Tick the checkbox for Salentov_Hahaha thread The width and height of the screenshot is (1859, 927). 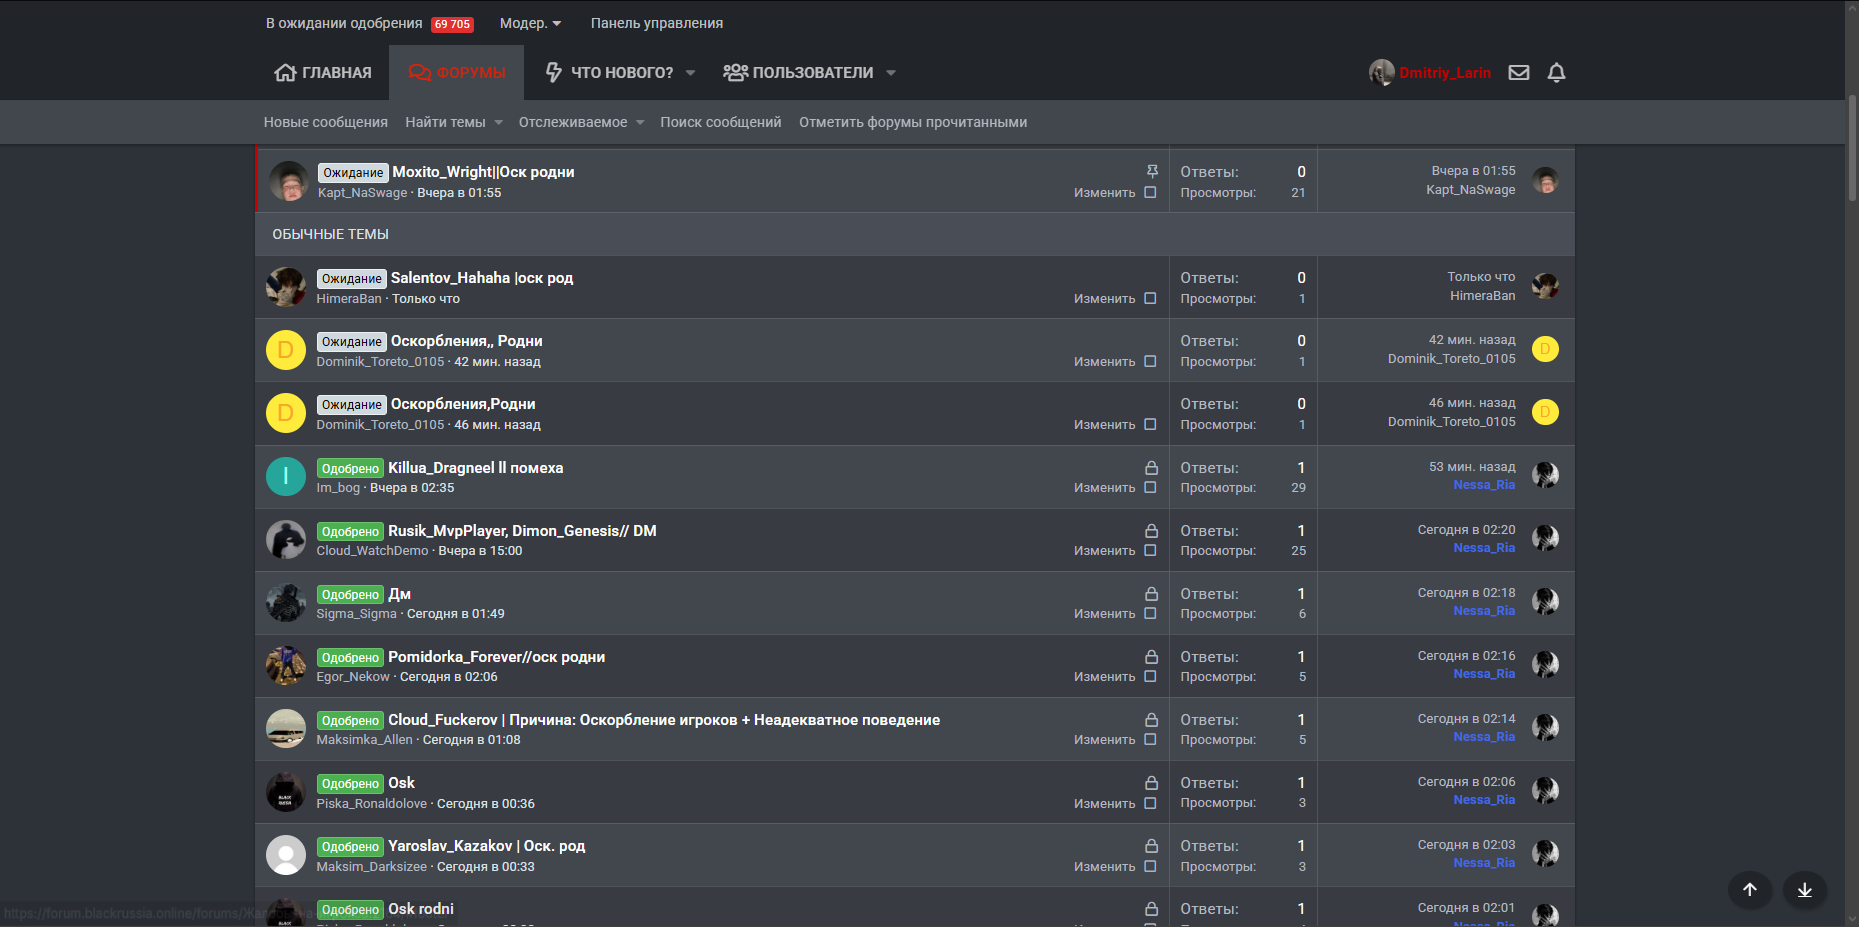1150,299
